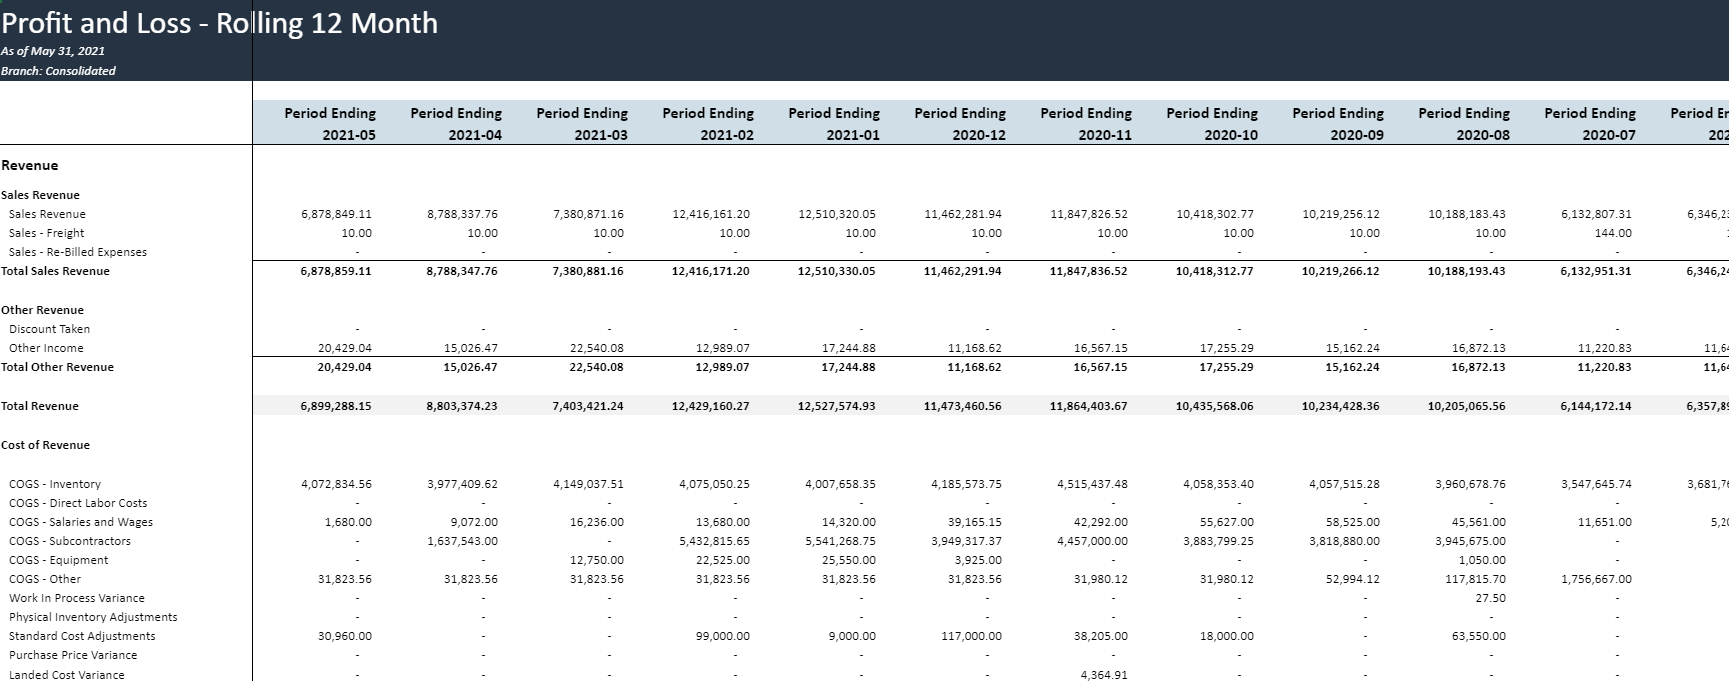Viewport: 1729px width, 681px height.
Task: Click the Landed Cost Variance value 4,364.91
Action: point(1104,675)
